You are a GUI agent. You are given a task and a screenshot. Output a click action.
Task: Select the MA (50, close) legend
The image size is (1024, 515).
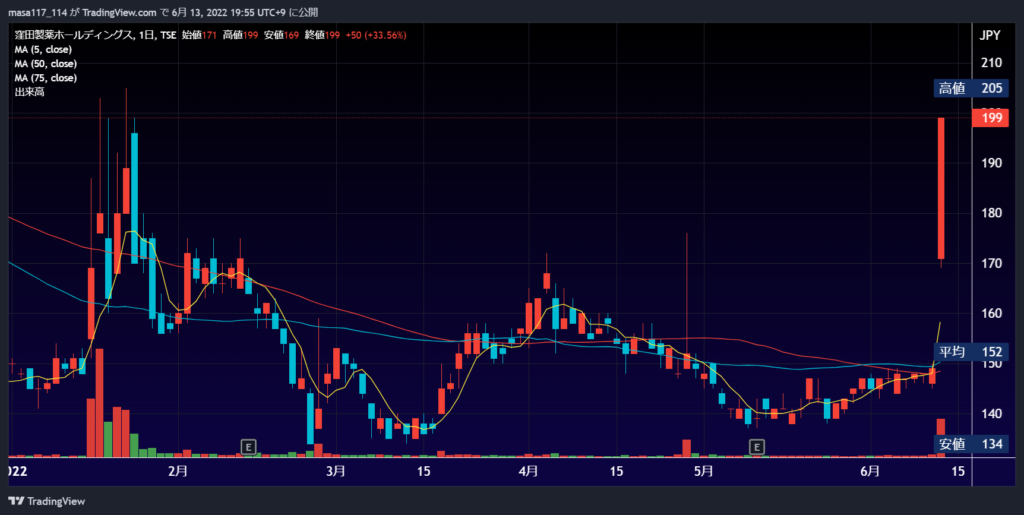46,64
